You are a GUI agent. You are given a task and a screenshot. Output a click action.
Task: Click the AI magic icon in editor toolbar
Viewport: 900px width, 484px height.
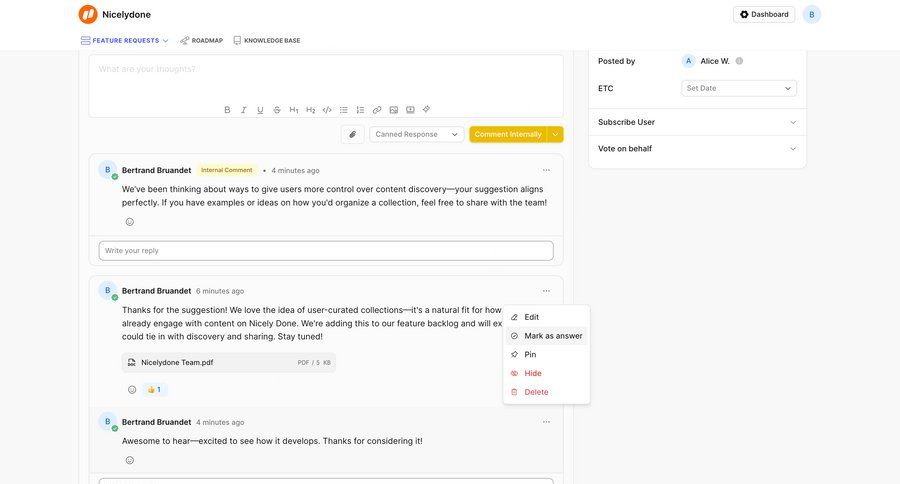(x=426, y=109)
